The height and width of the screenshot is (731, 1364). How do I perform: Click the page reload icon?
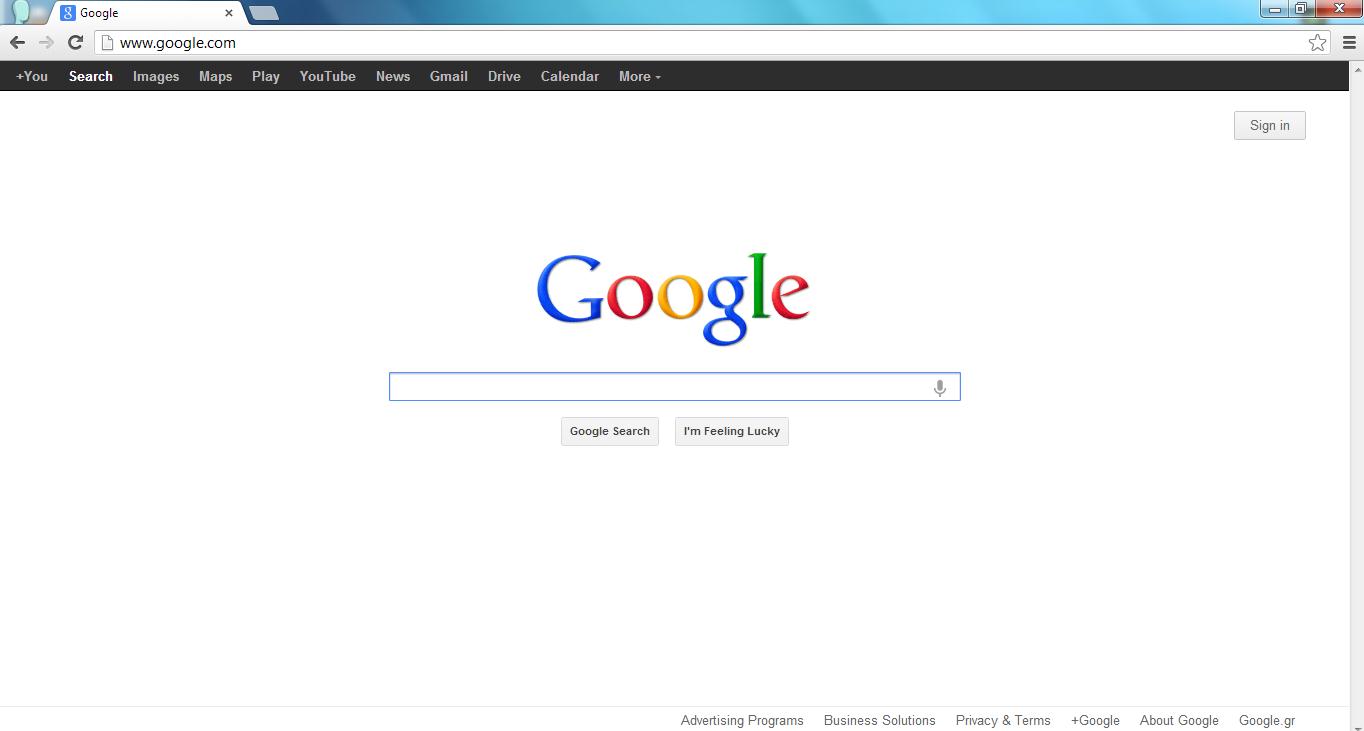[75, 43]
